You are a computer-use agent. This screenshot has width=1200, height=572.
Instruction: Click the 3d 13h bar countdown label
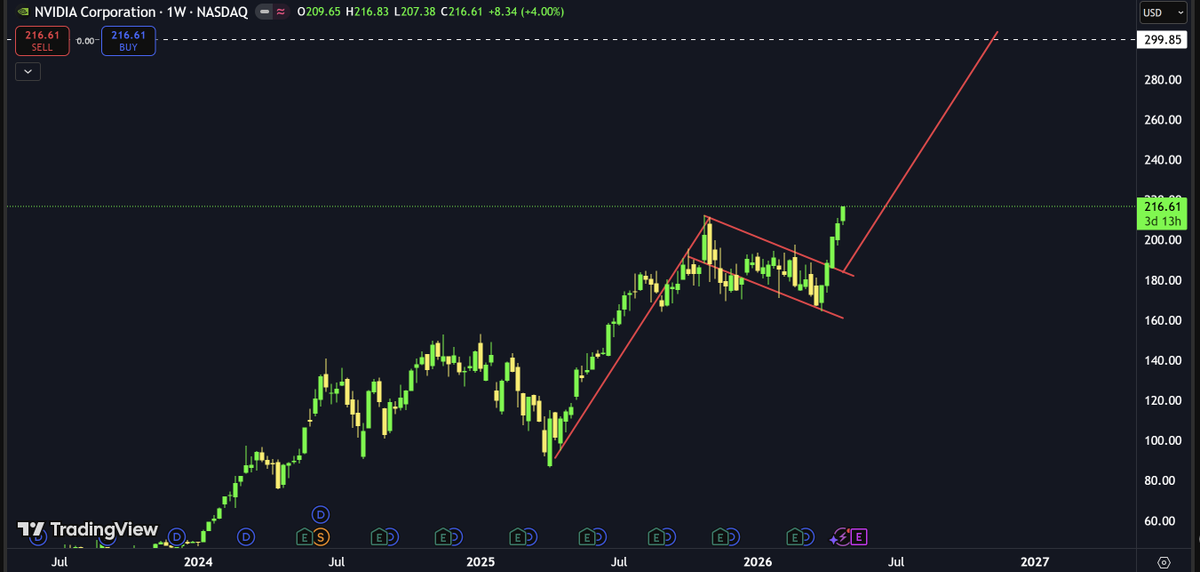1165,220
